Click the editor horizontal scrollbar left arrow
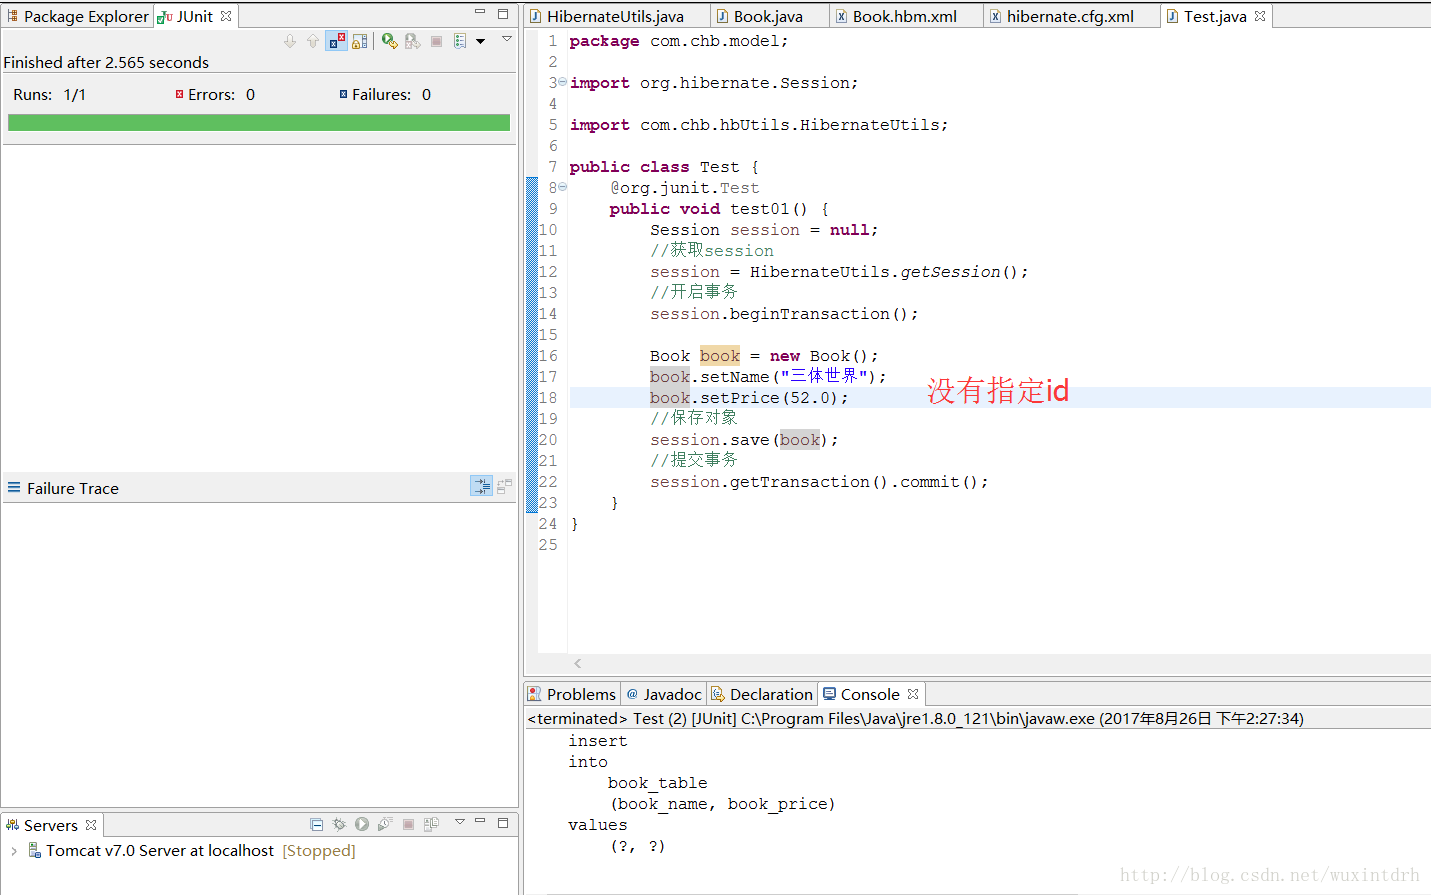1431x895 pixels. 578,663
